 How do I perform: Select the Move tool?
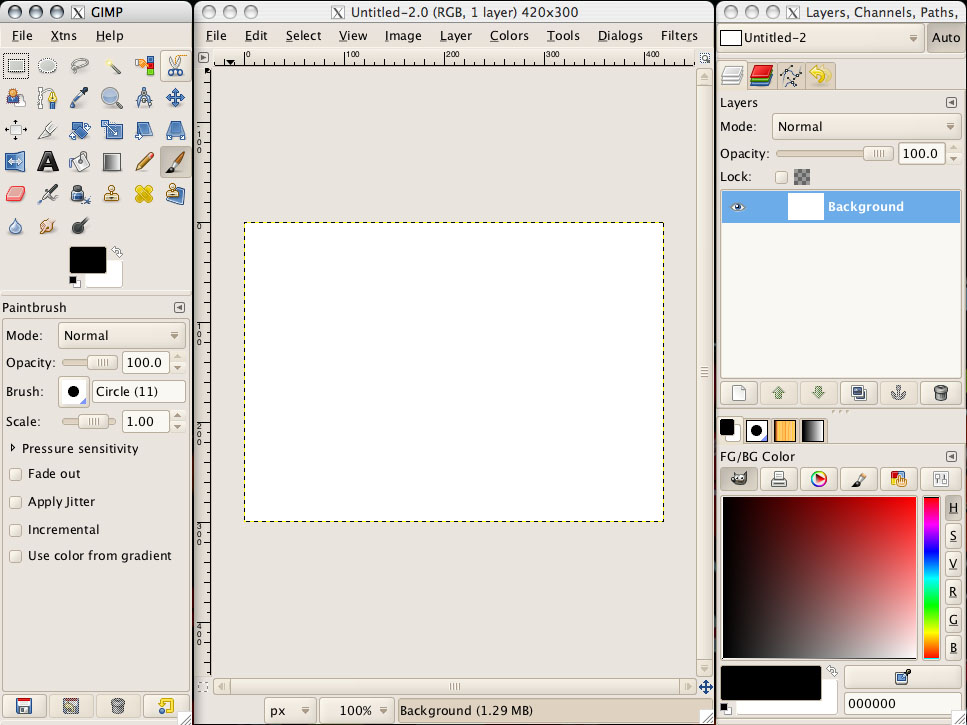(176, 98)
